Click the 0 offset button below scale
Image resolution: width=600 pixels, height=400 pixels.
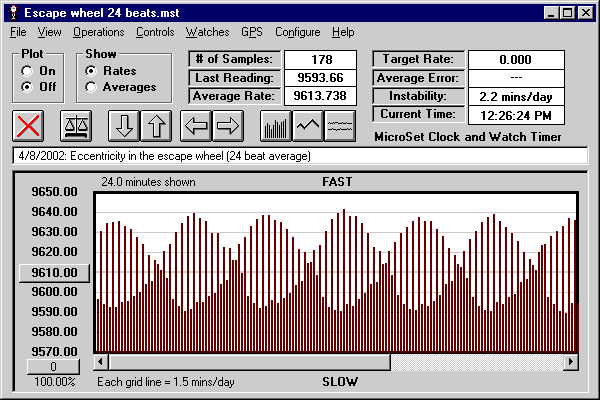click(54, 367)
